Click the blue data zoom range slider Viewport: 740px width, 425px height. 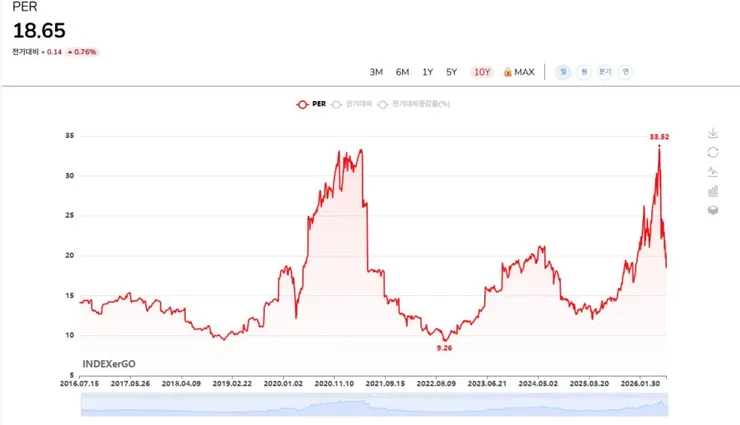click(x=374, y=405)
